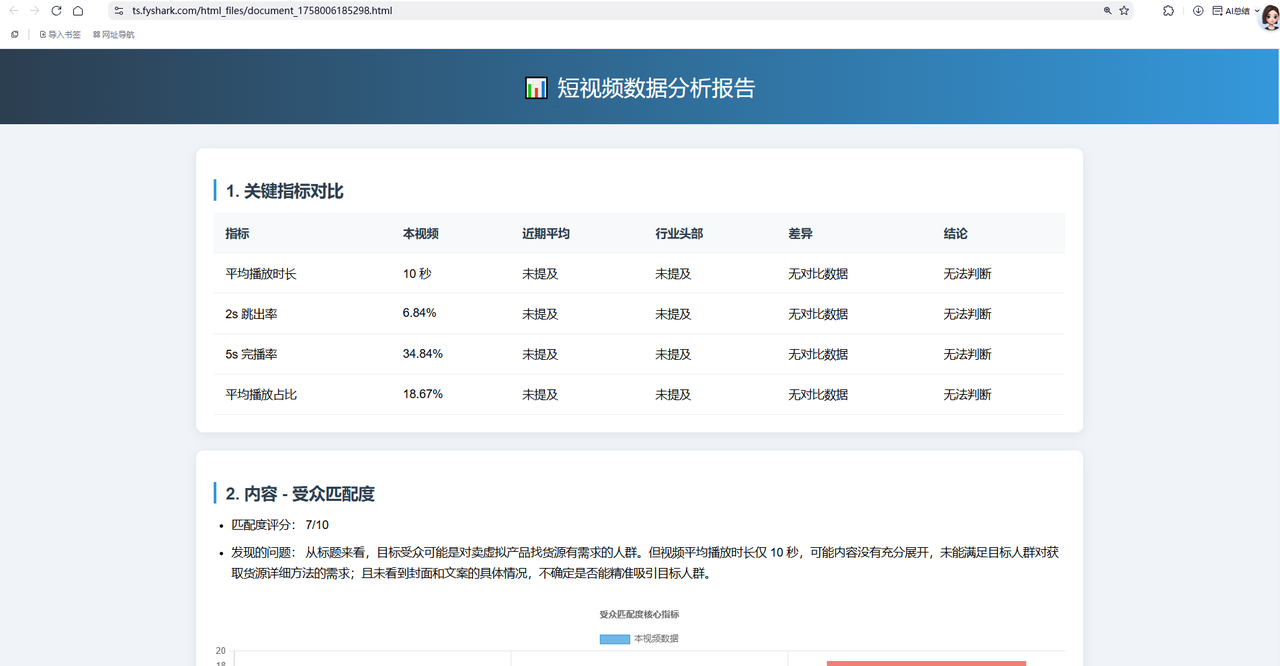The width and height of the screenshot is (1280, 666).
Task: Click the 5s 完播率 row label
Action: pyautogui.click(x=251, y=354)
